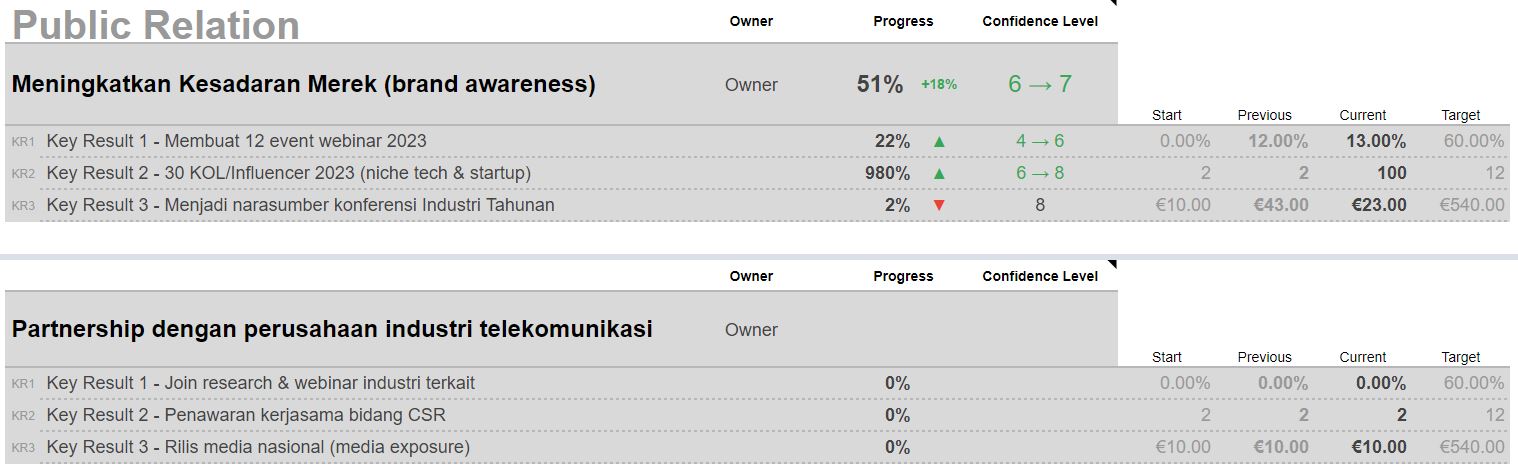Screen dimensions: 1518x476
Task: Click green up arrow for KOL/Influencer row
Action: coord(939,174)
